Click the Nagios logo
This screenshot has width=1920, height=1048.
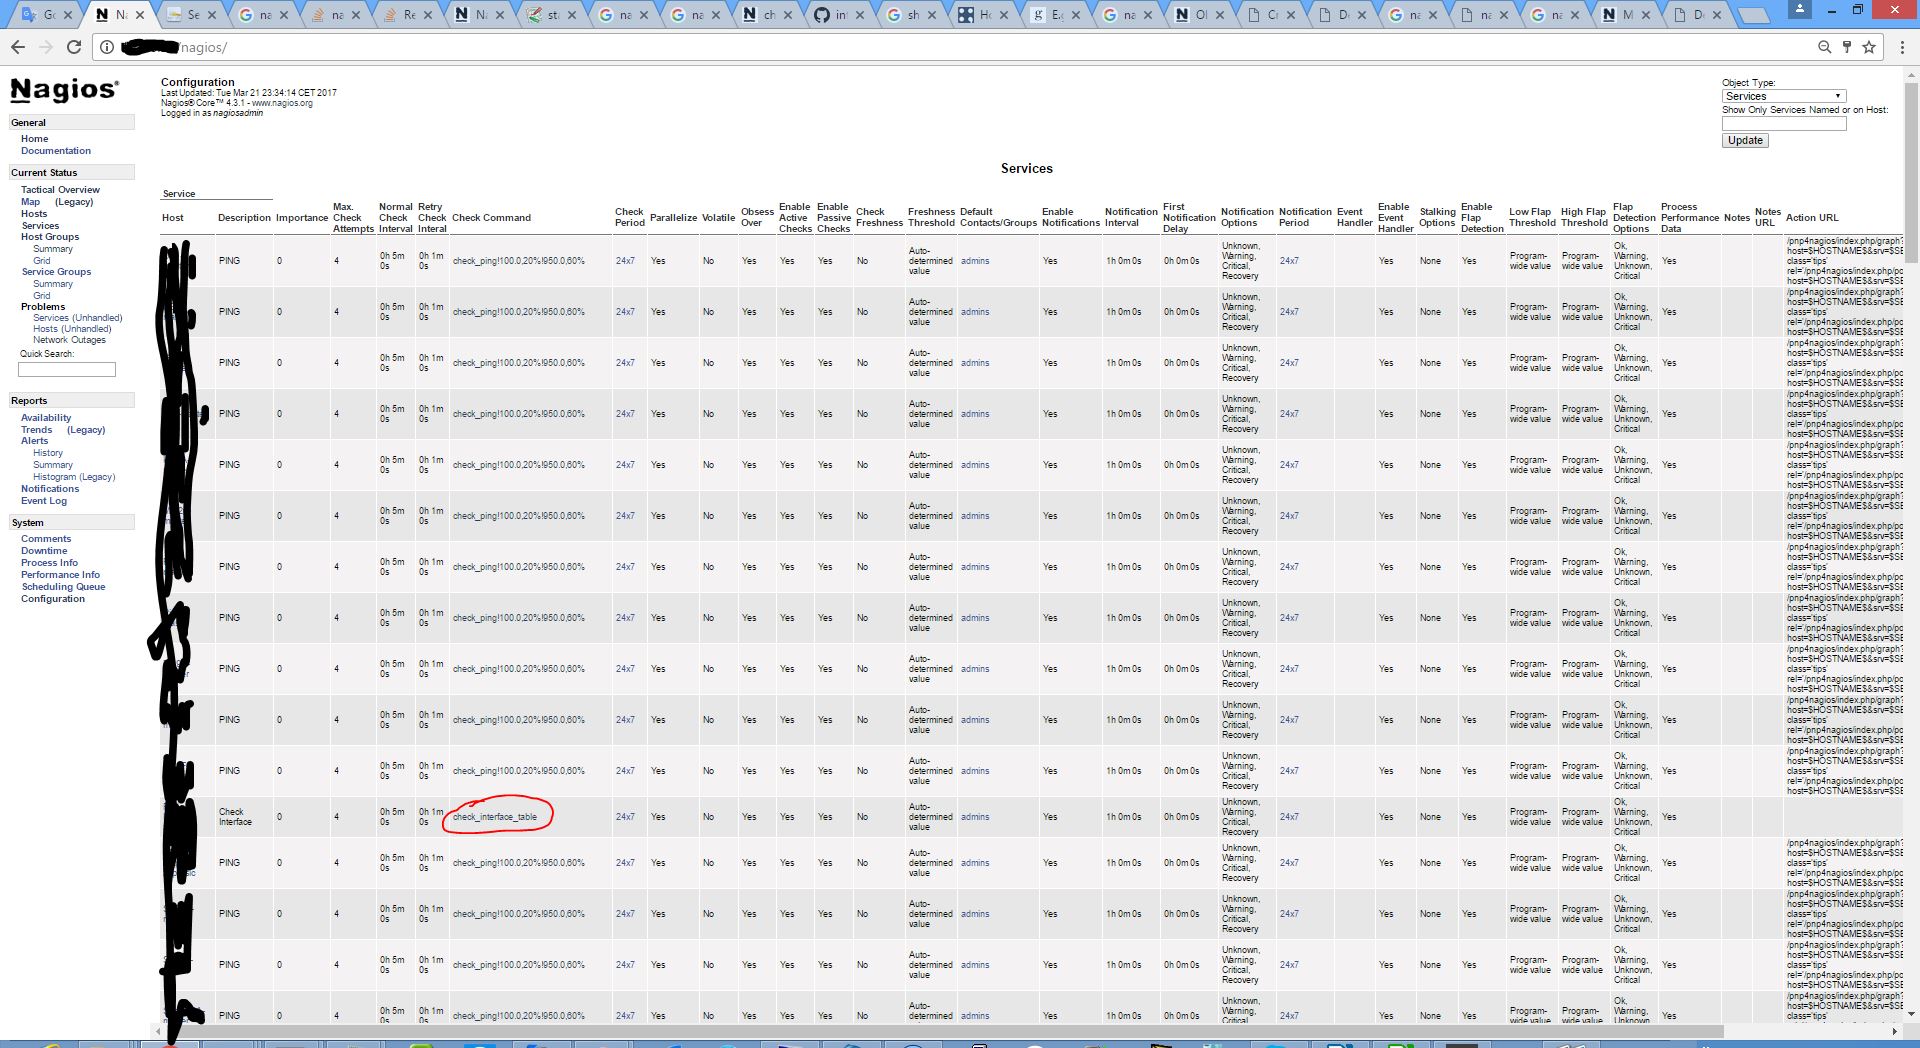coord(64,90)
